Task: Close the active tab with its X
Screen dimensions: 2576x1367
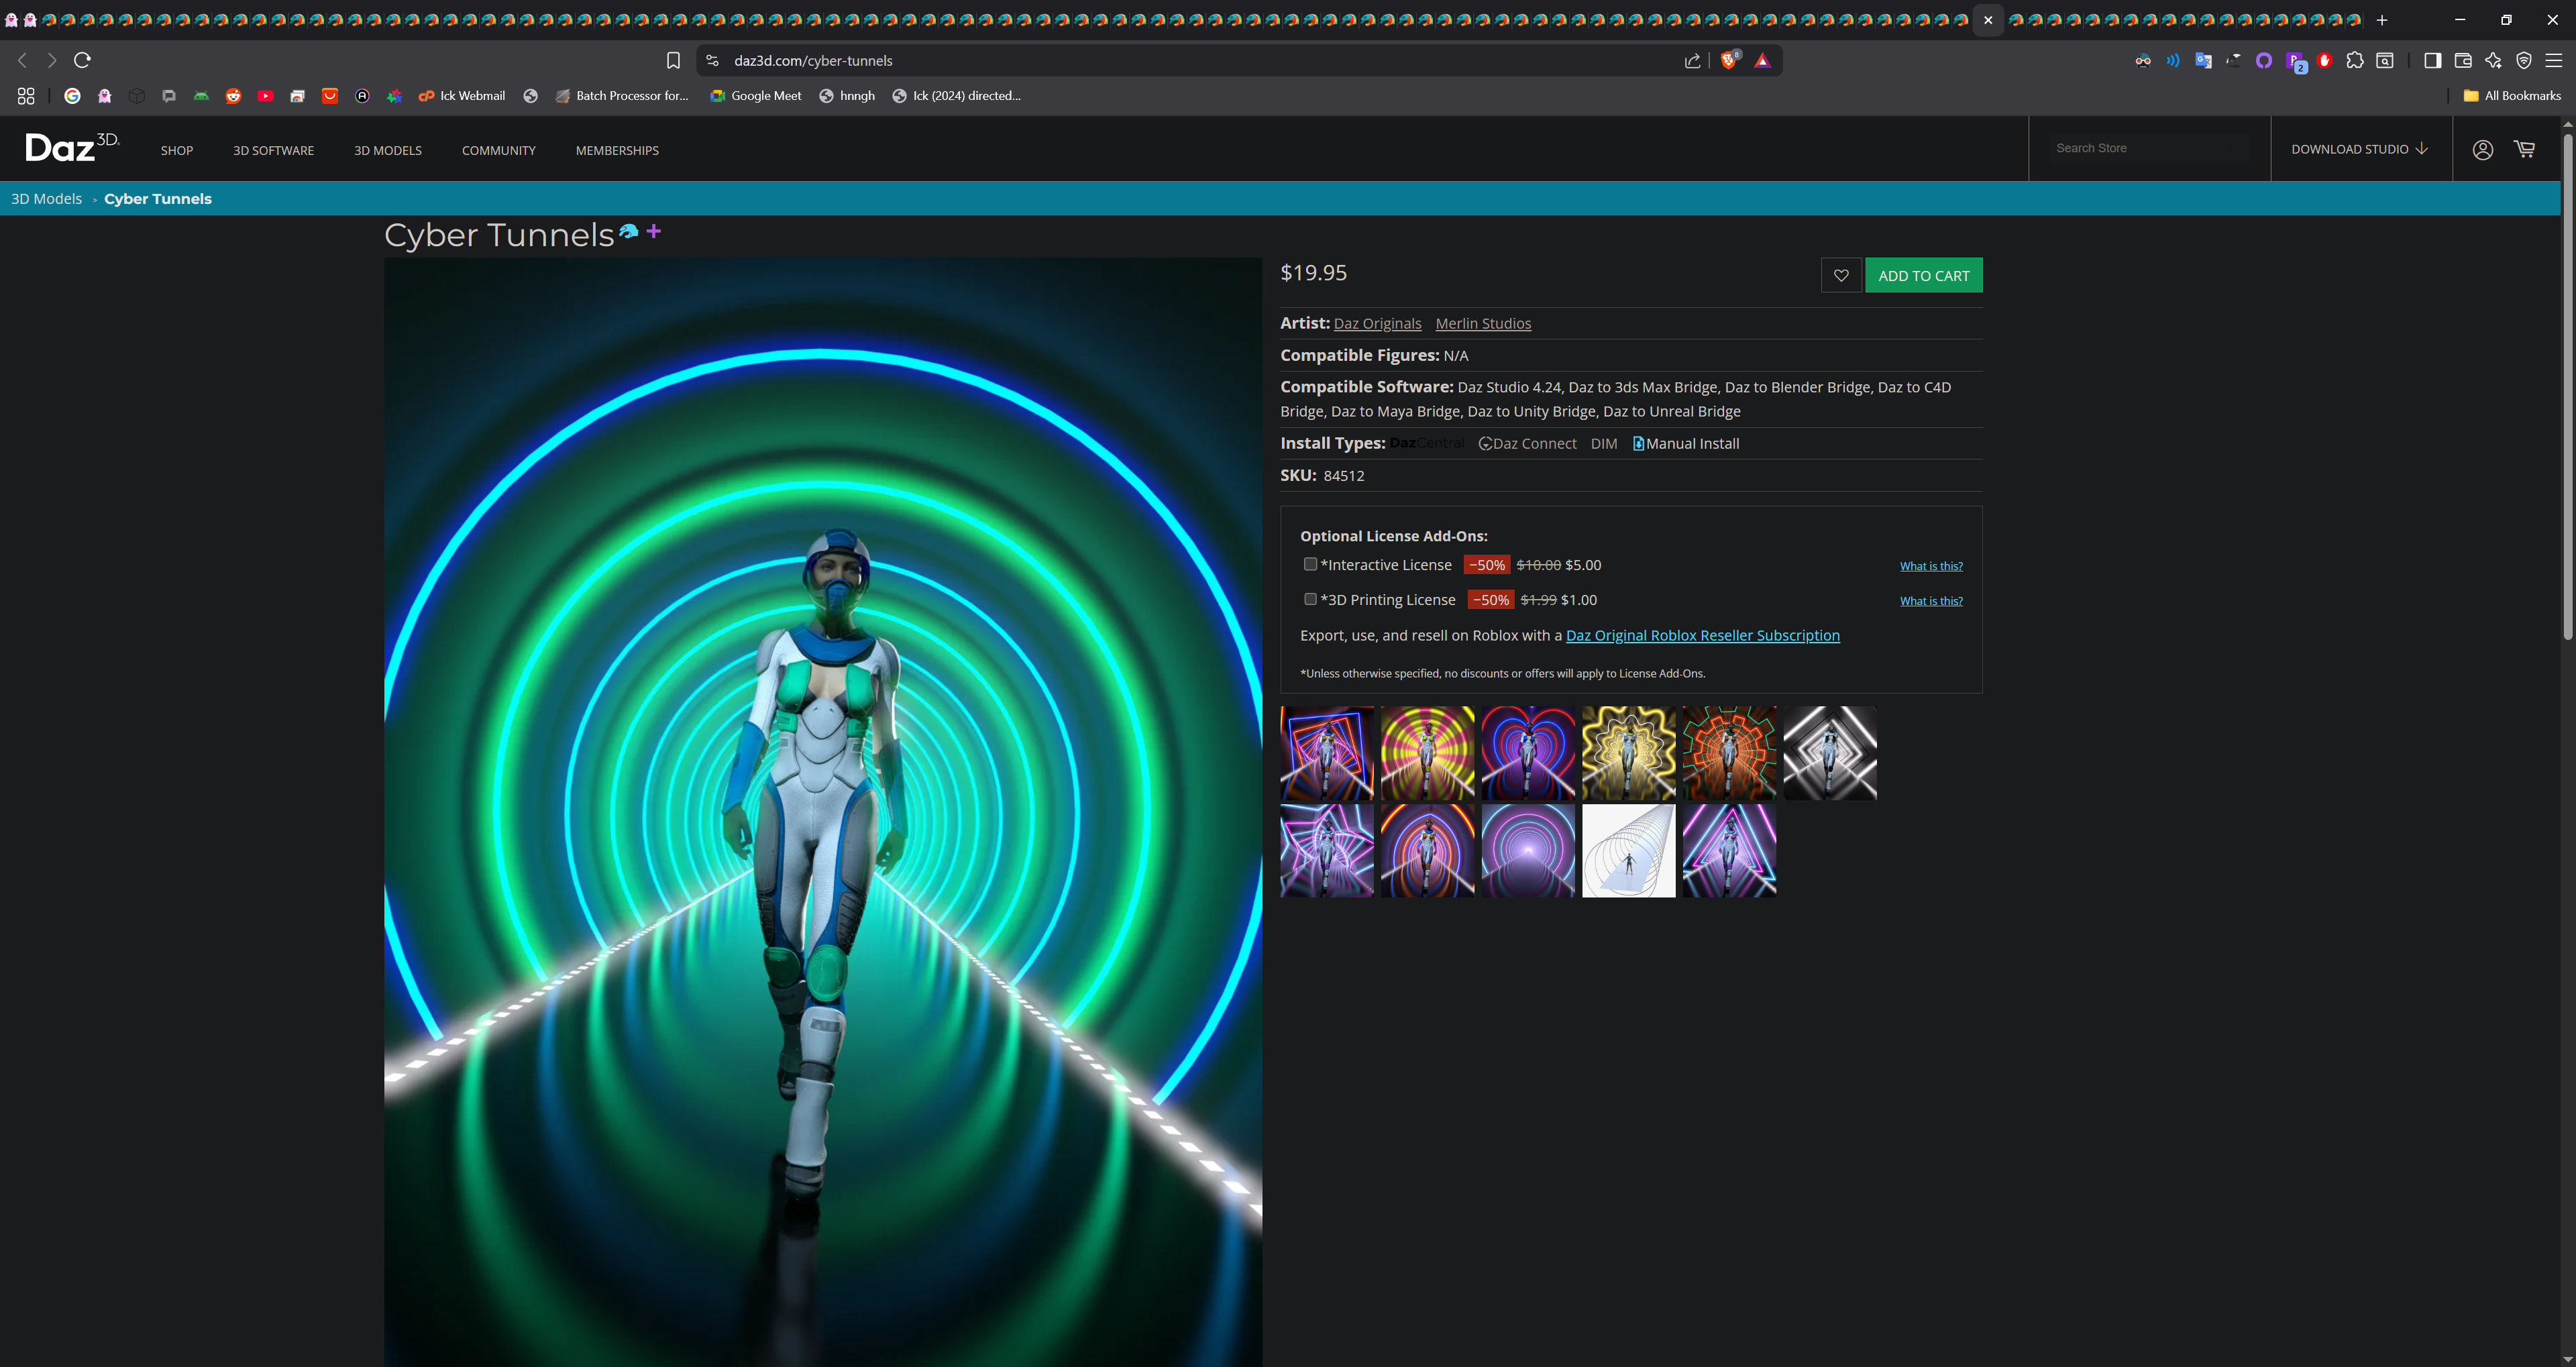Action: (x=1988, y=20)
